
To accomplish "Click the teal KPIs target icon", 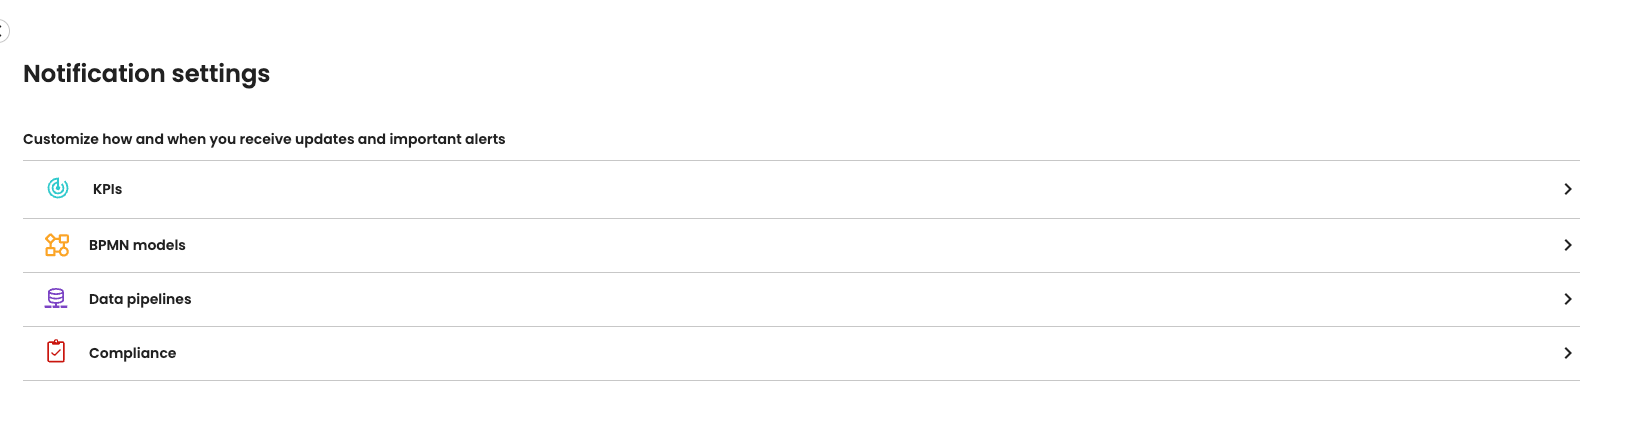I will [x=58, y=188].
